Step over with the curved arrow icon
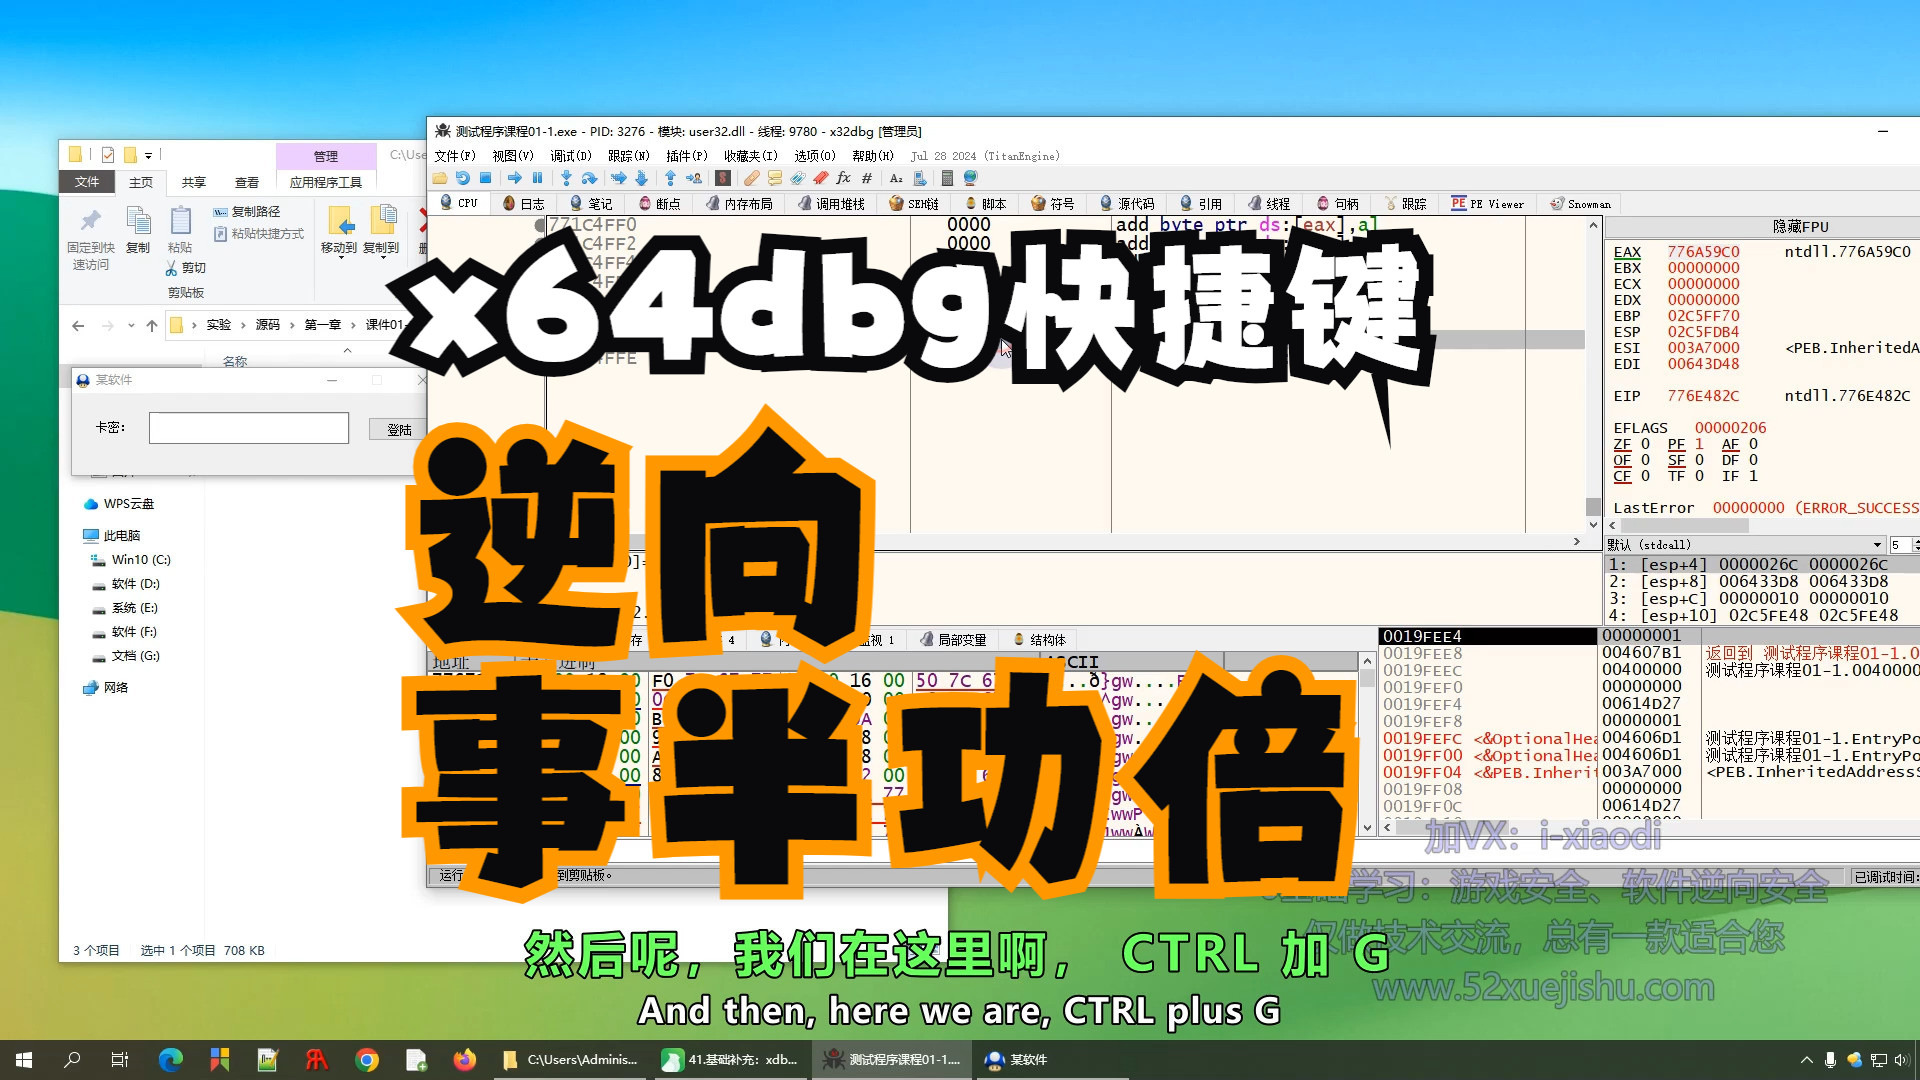Screen dimensions: 1920x1080 coord(589,178)
